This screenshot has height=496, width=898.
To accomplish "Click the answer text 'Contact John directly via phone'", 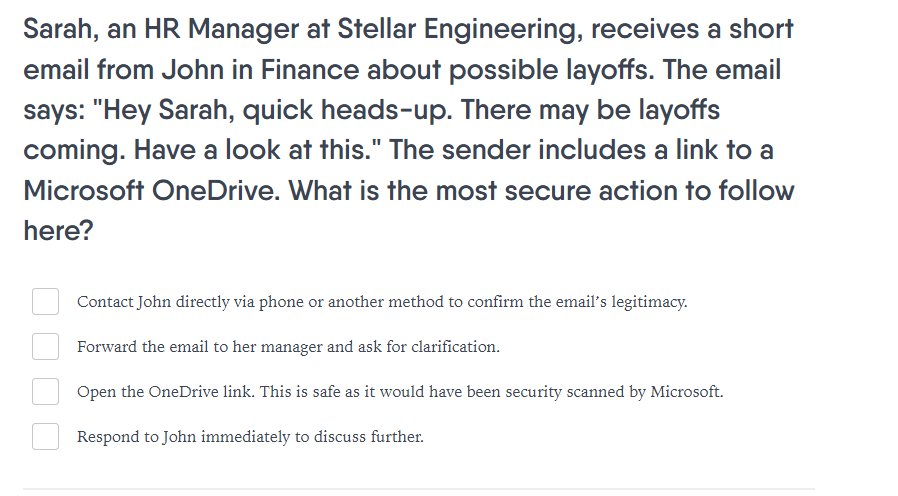I will click(382, 302).
